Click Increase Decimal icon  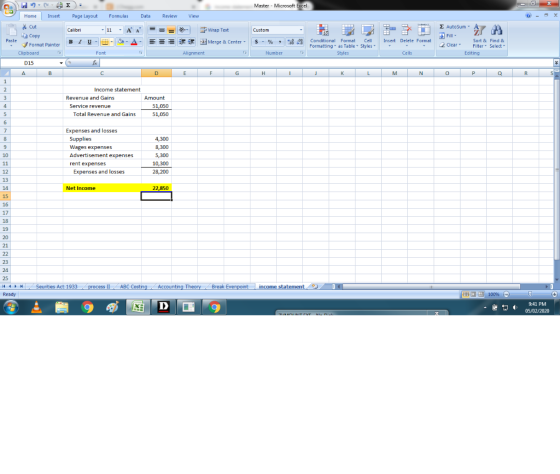(x=290, y=42)
